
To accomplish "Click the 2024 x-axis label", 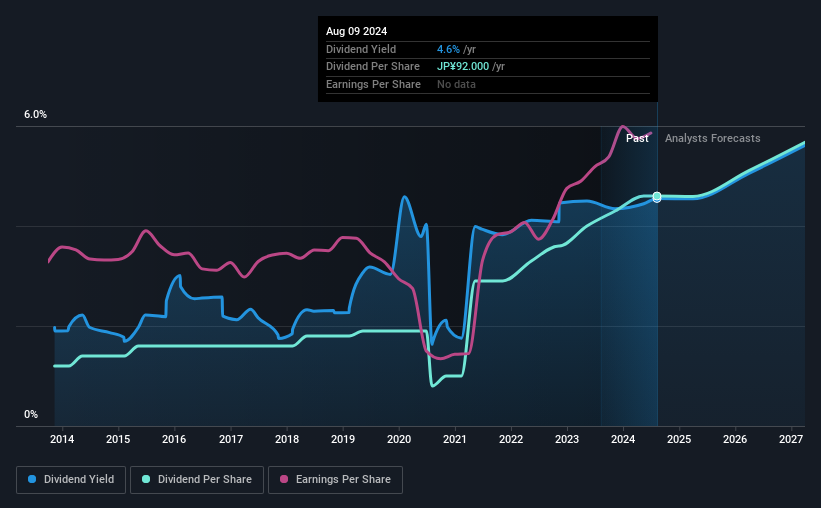I will pos(623,439).
